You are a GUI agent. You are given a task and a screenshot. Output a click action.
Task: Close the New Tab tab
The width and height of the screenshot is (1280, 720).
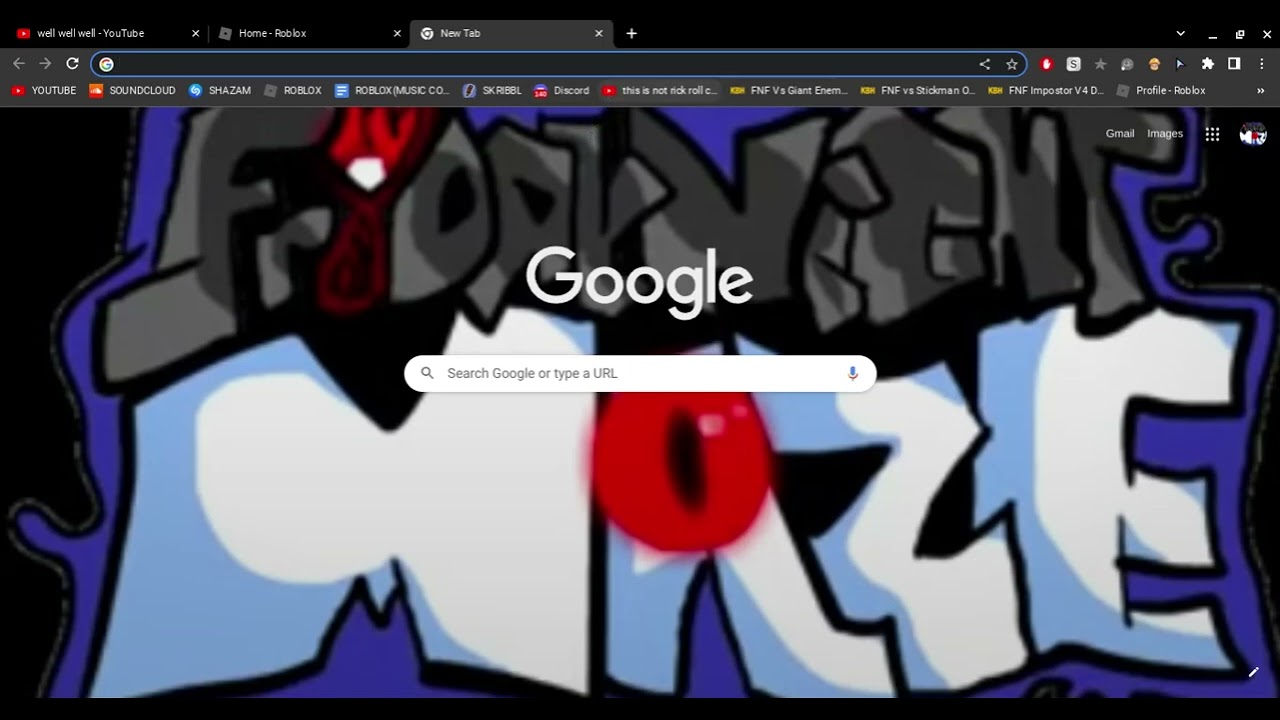click(599, 33)
